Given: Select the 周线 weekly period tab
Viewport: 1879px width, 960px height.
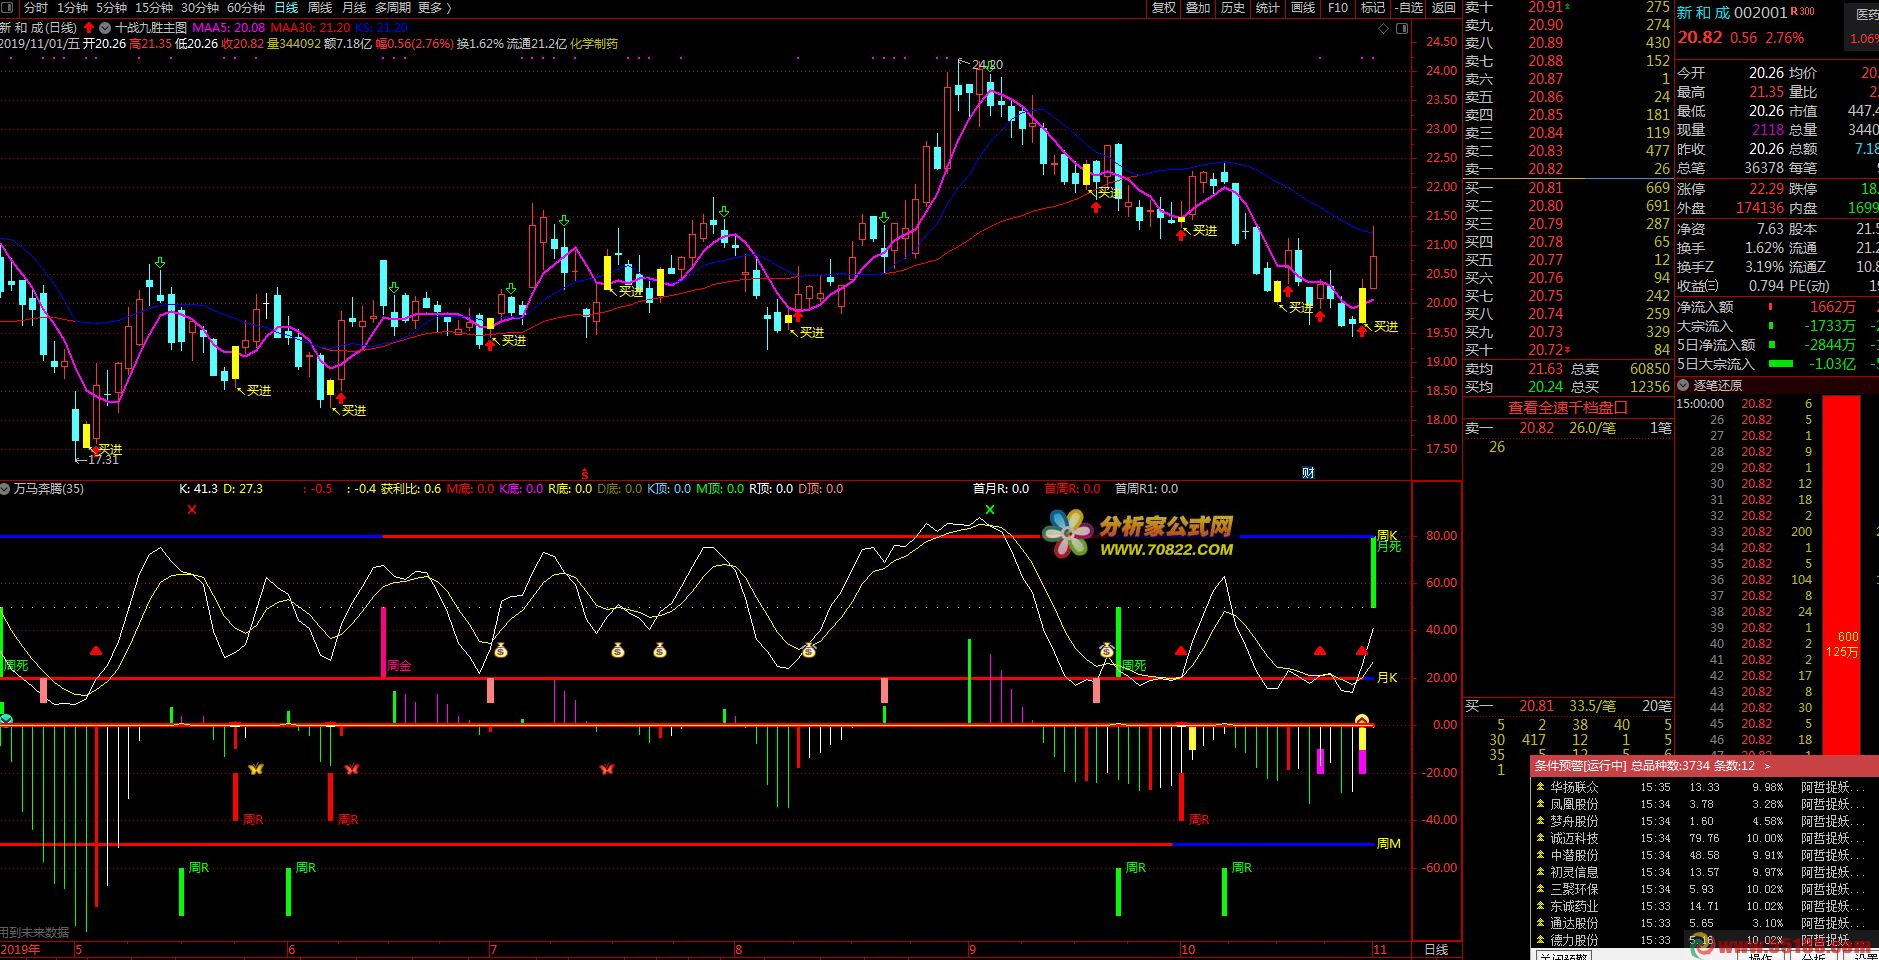Looking at the screenshot, I should click(320, 7).
